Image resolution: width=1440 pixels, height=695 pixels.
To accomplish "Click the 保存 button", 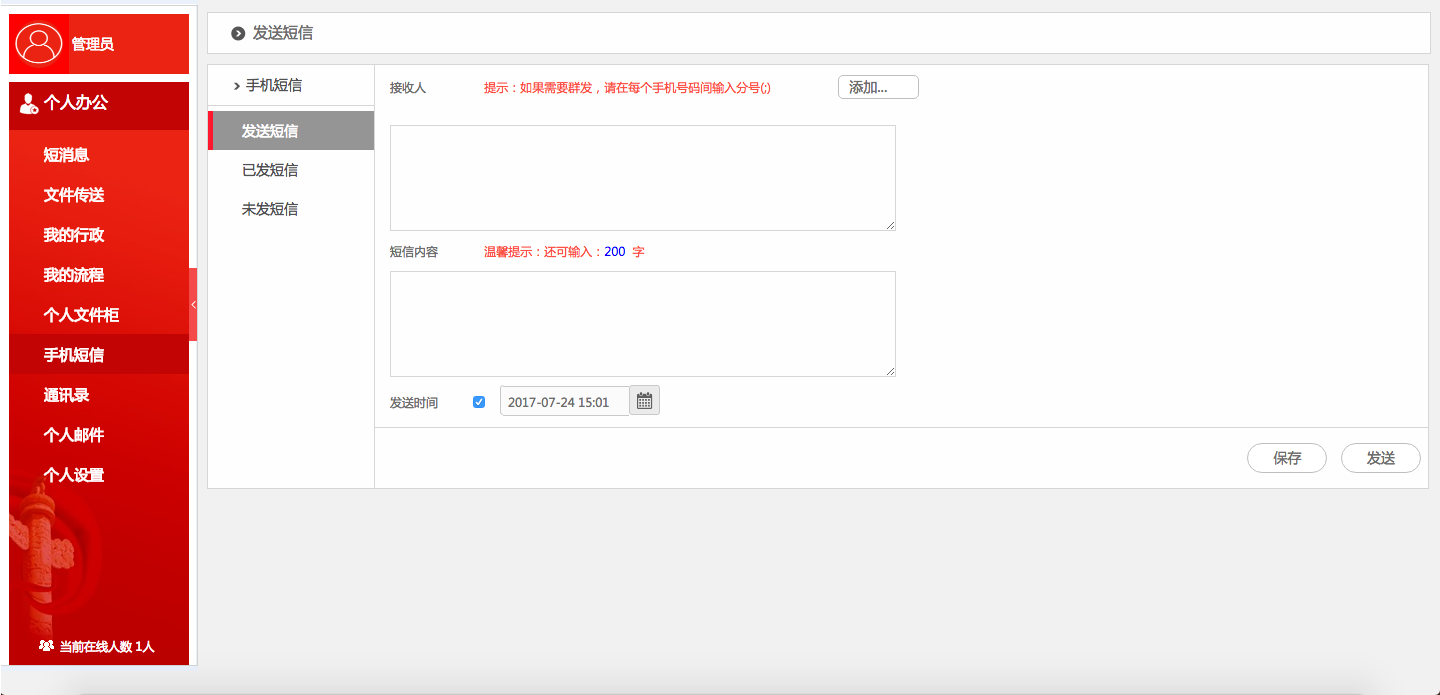I will [x=1286, y=458].
